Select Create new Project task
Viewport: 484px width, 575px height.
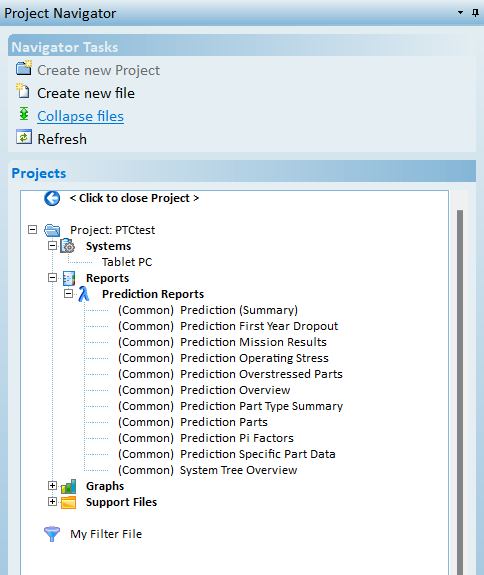[x=99, y=70]
